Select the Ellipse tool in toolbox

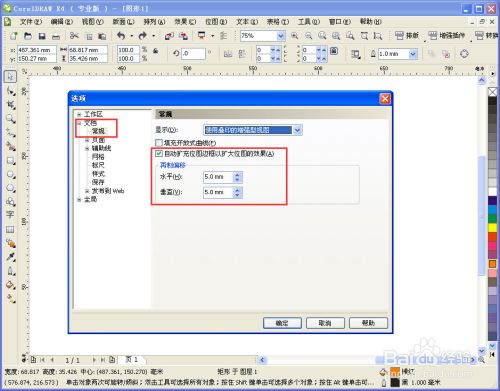click(10, 175)
